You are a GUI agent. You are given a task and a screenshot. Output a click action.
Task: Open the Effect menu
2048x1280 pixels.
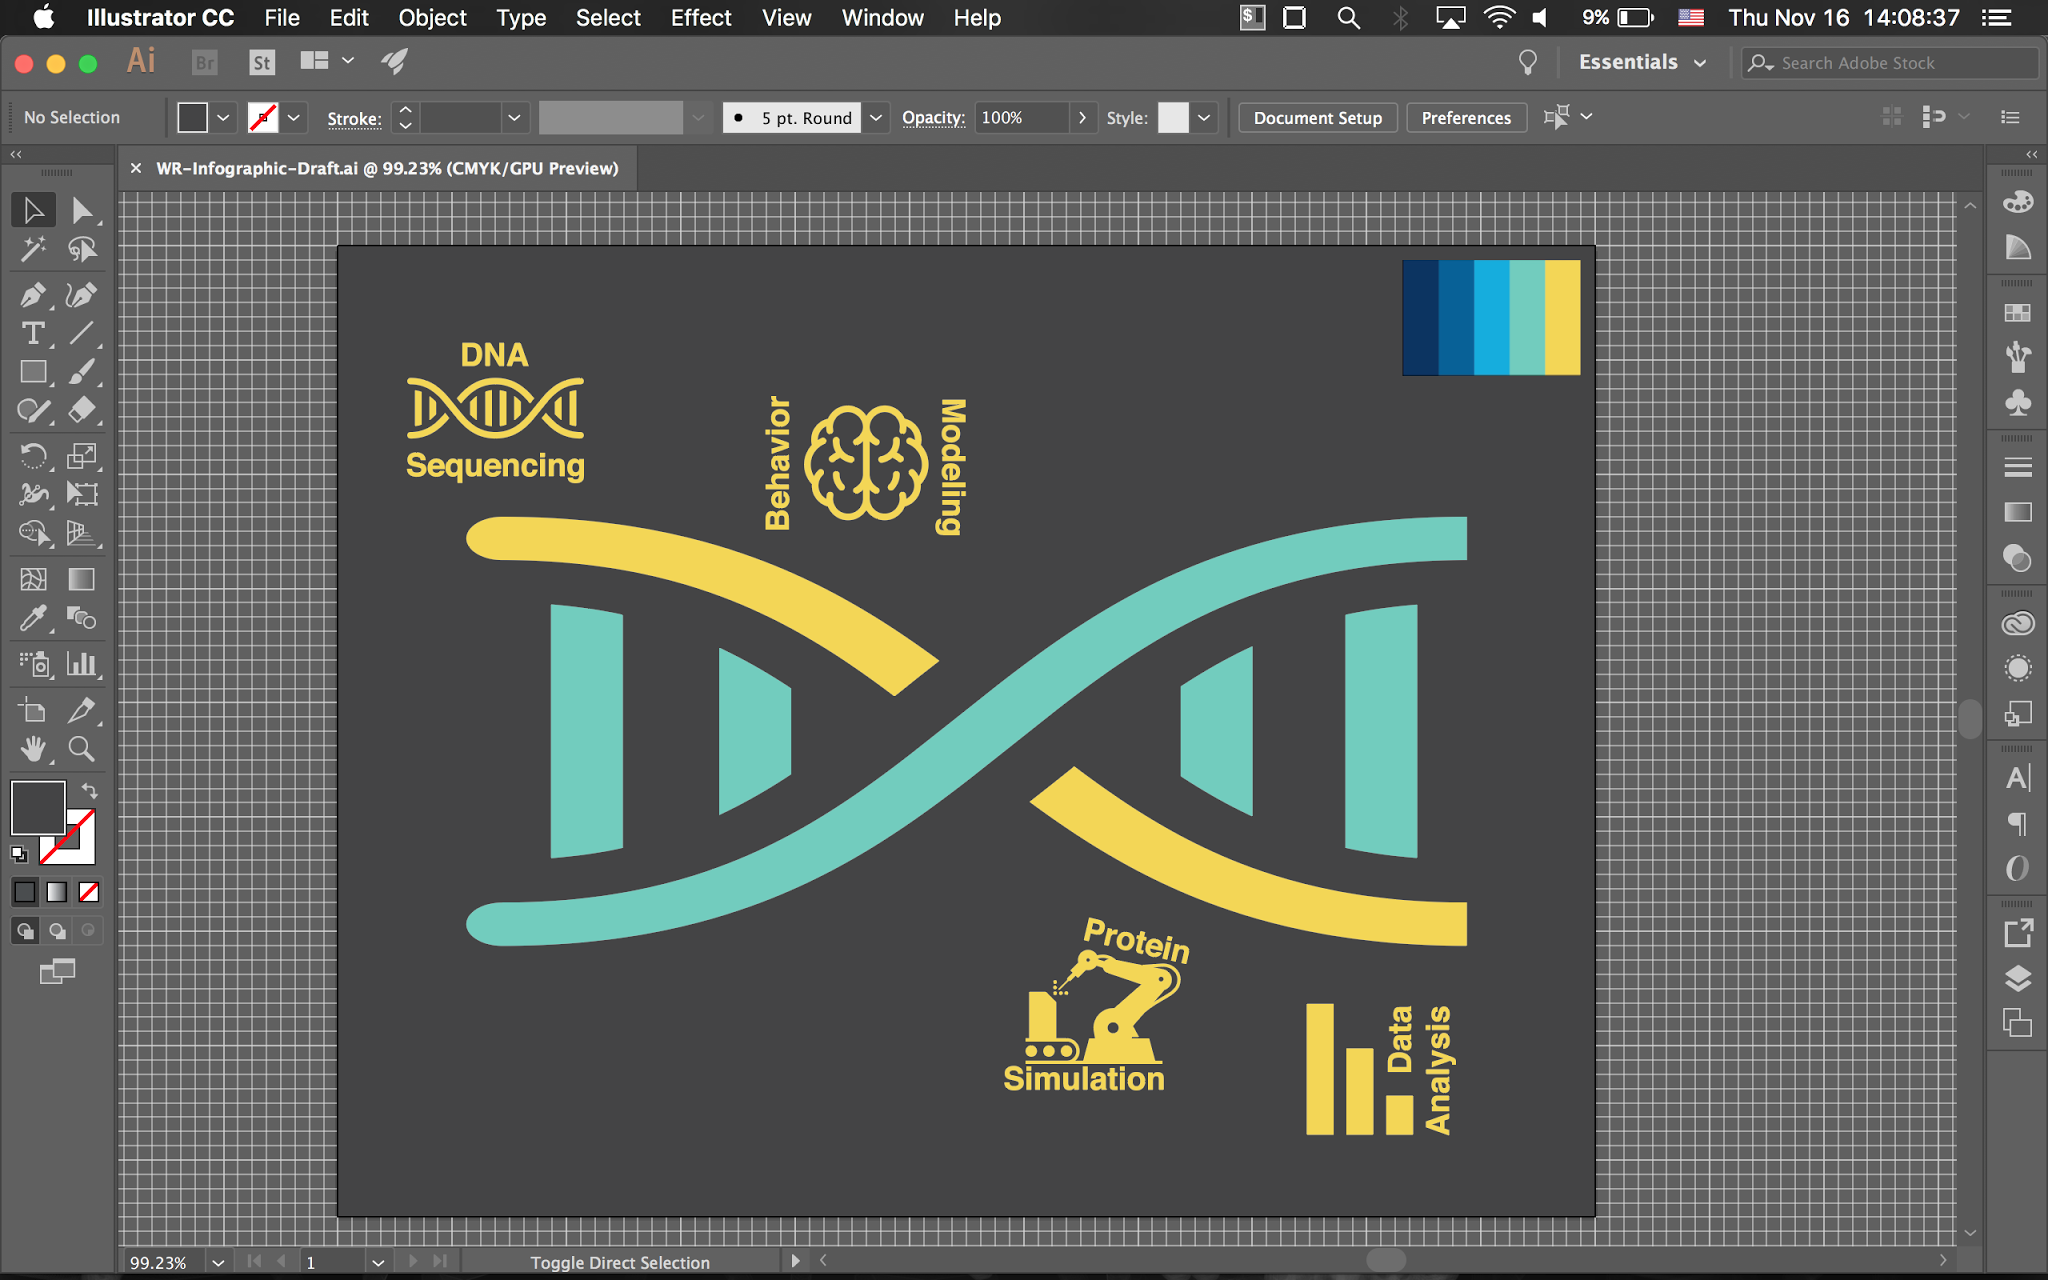700,18
